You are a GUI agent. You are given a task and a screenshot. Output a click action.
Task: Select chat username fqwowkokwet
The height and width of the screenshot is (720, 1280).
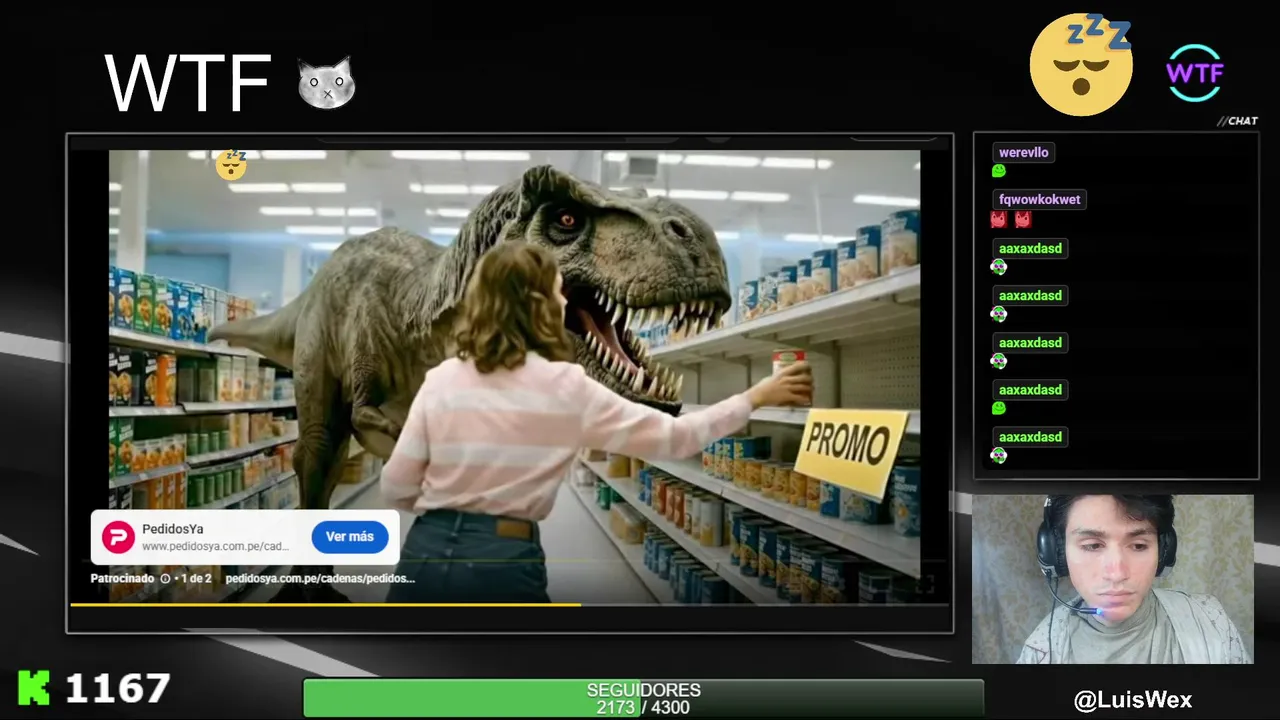pyautogui.click(x=1040, y=200)
